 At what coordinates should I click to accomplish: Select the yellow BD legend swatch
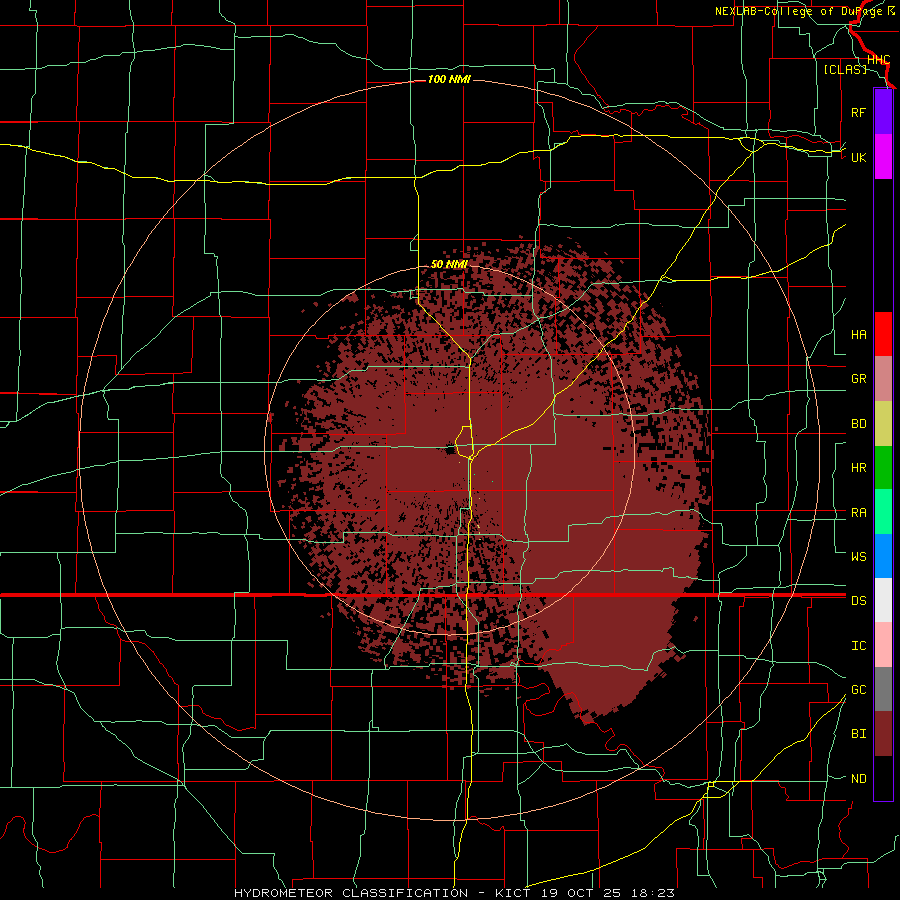click(883, 424)
